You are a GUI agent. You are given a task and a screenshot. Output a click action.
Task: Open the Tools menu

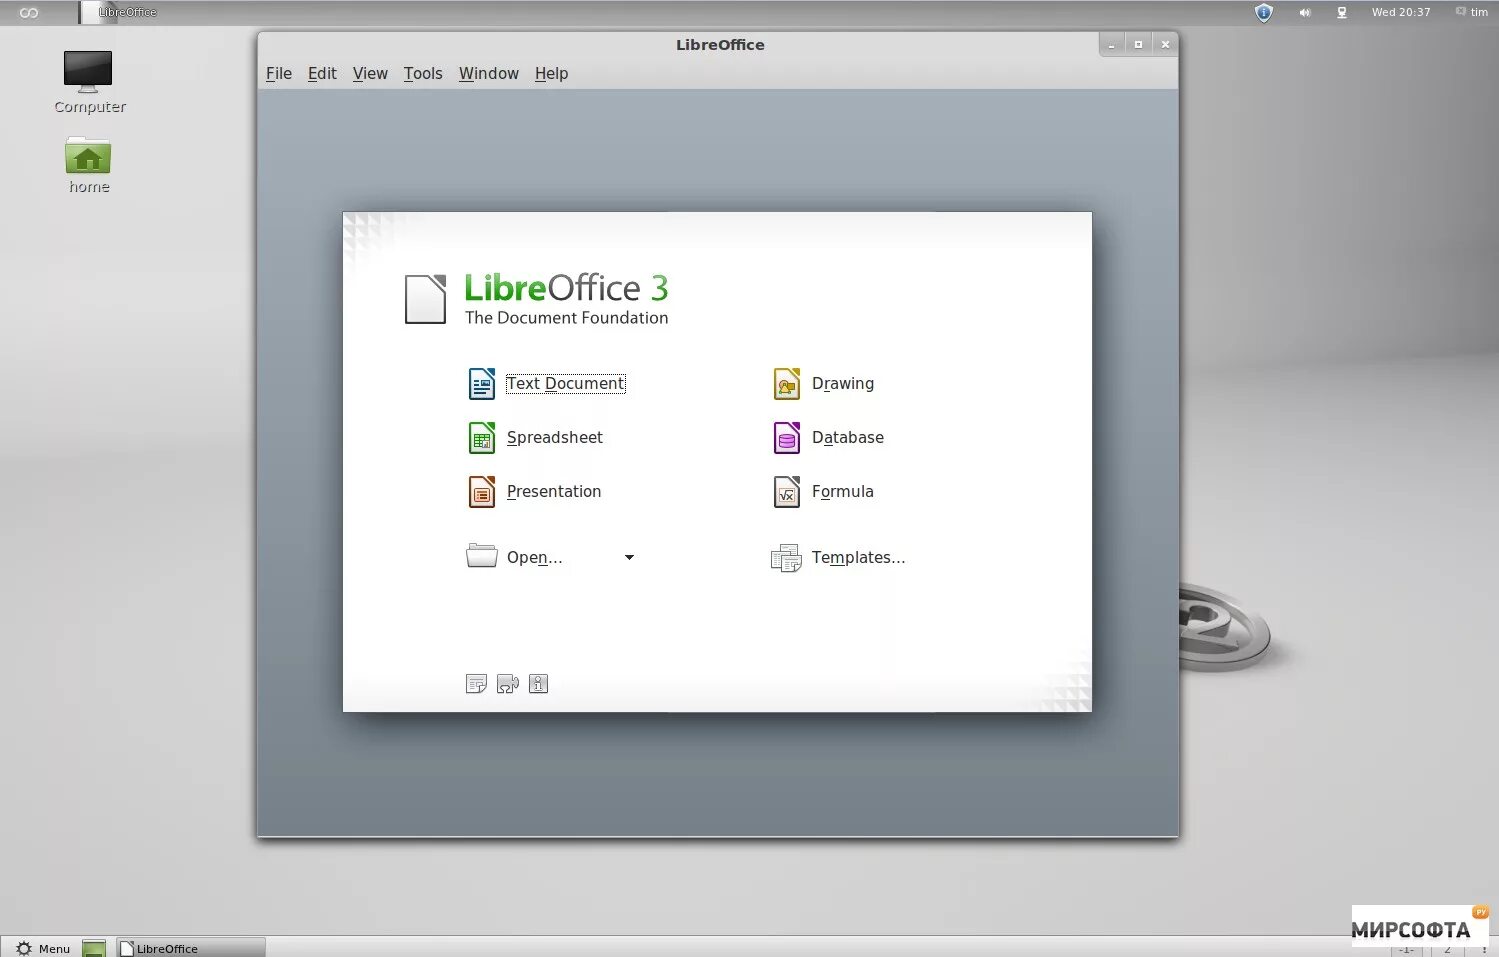click(423, 73)
